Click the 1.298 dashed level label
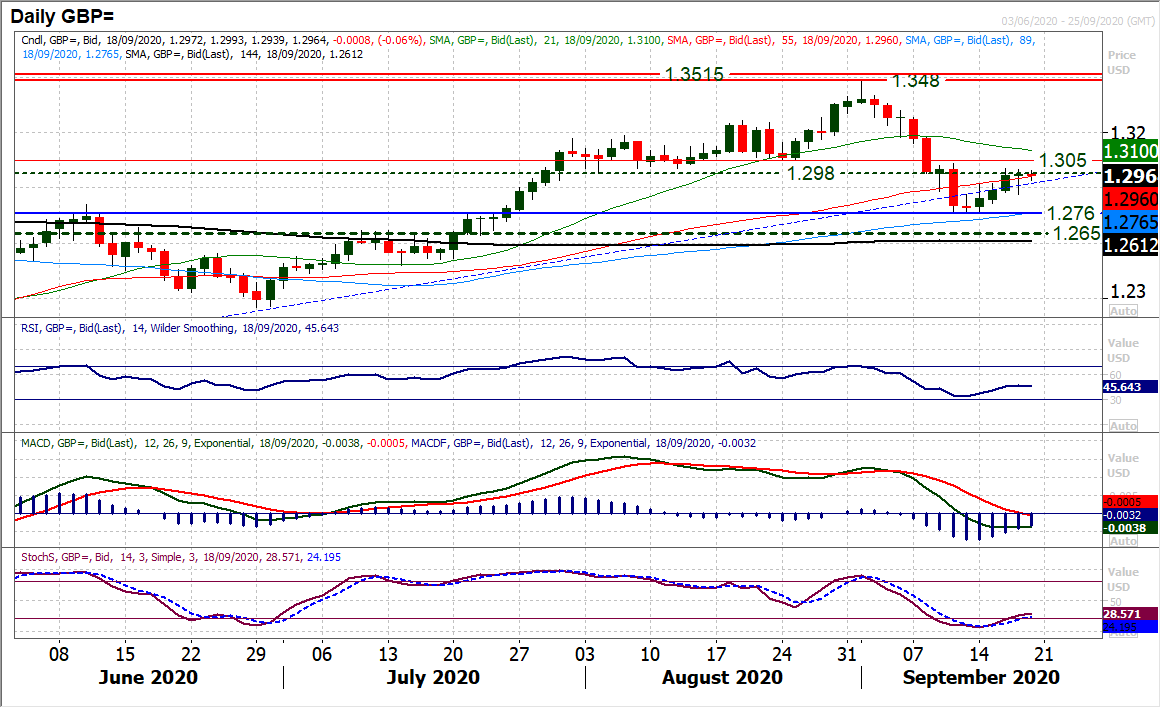 point(811,173)
